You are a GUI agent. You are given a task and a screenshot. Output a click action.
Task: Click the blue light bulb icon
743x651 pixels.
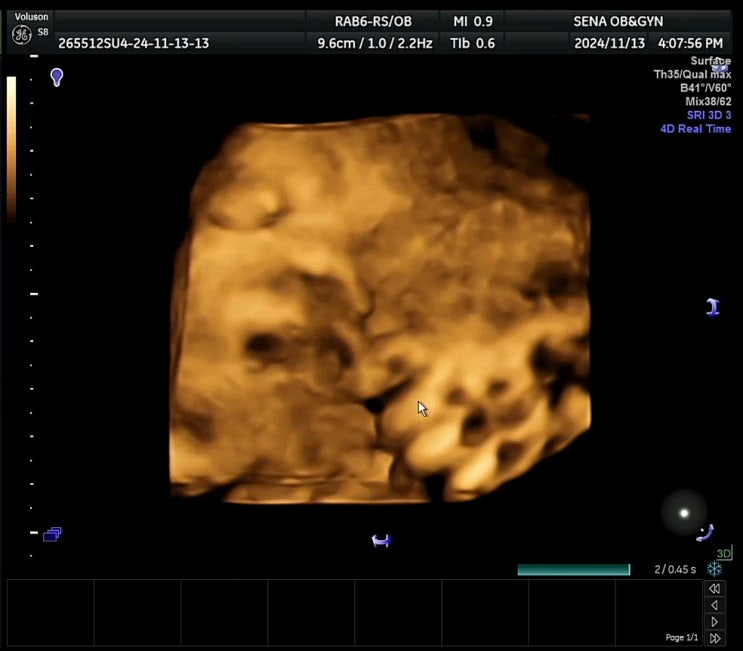57,77
